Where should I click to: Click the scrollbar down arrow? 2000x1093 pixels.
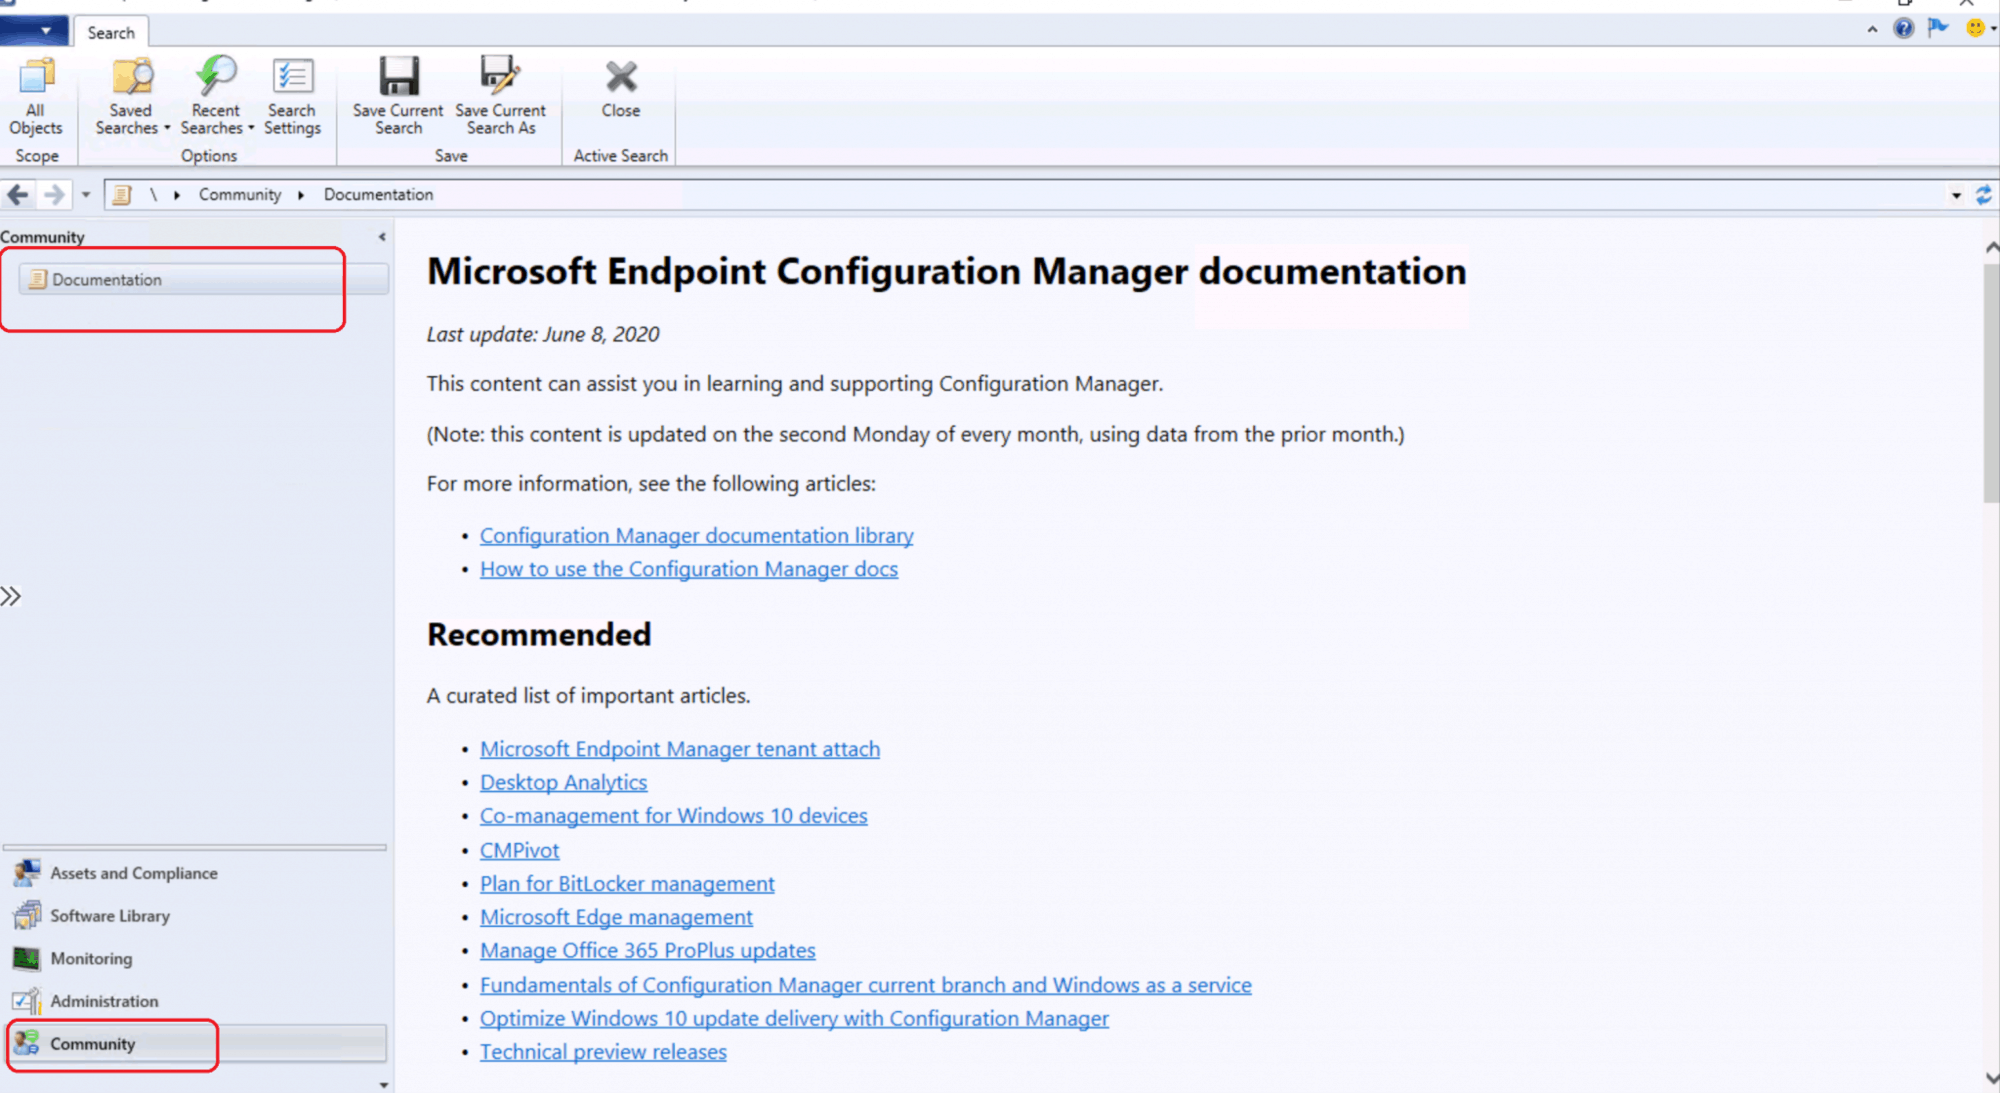1991,1078
